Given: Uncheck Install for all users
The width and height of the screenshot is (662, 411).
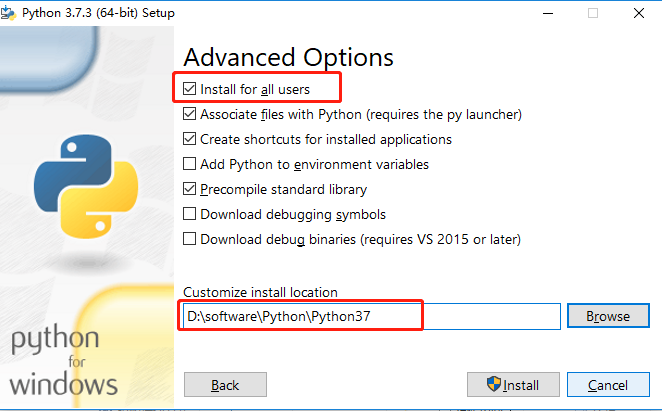Looking at the screenshot, I should pyautogui.click(x=190, y=89).
